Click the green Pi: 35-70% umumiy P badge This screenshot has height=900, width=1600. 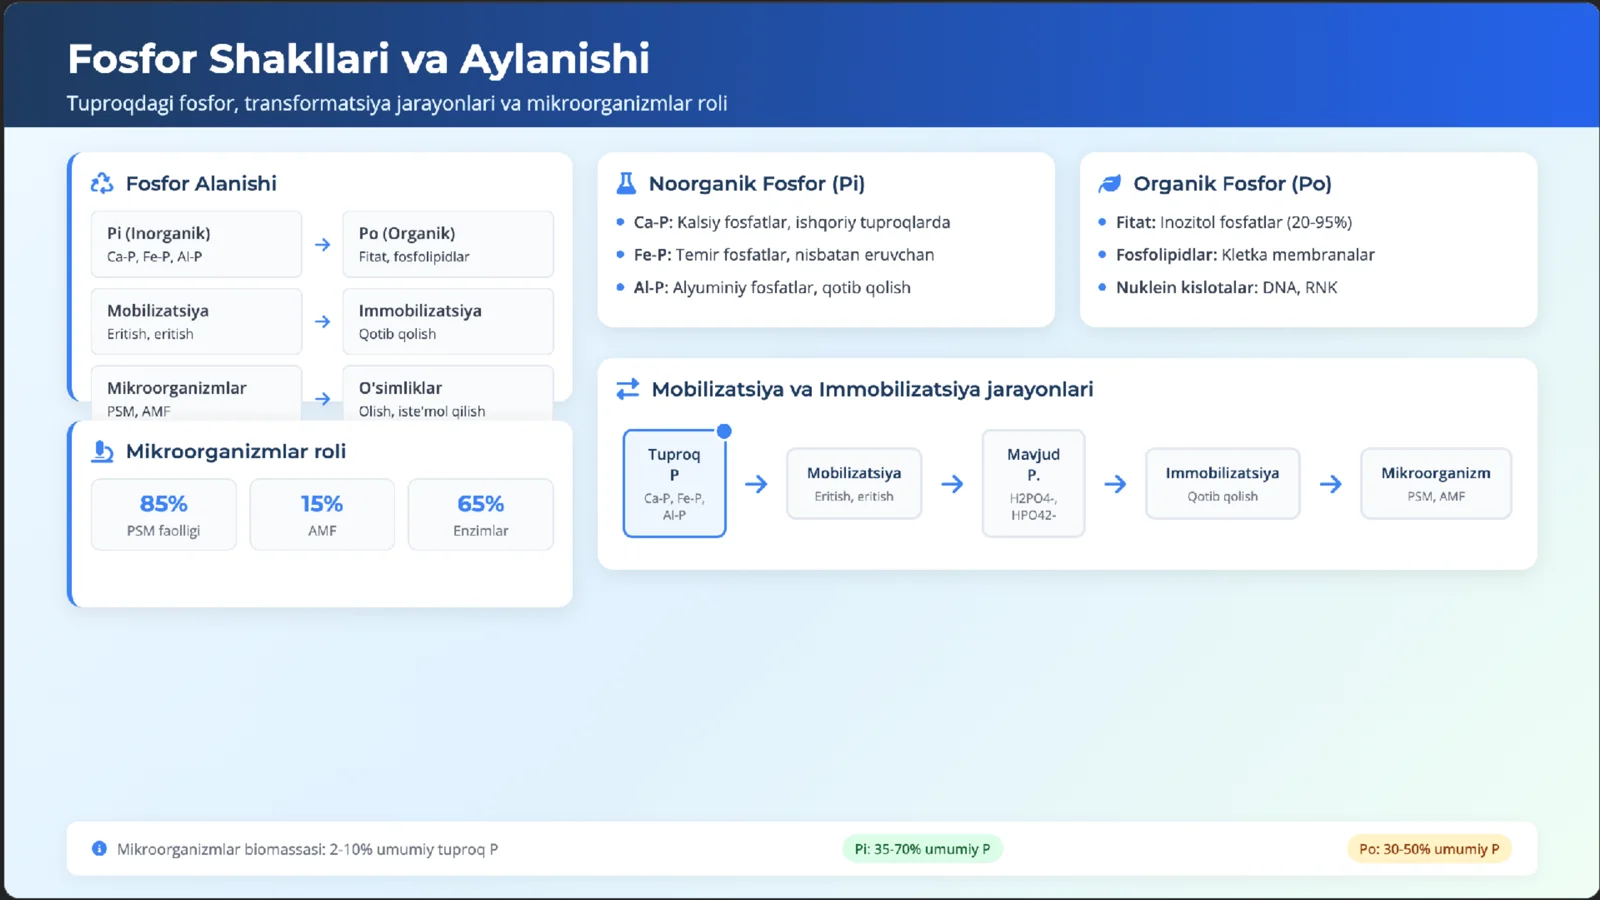tap(922, 849)
